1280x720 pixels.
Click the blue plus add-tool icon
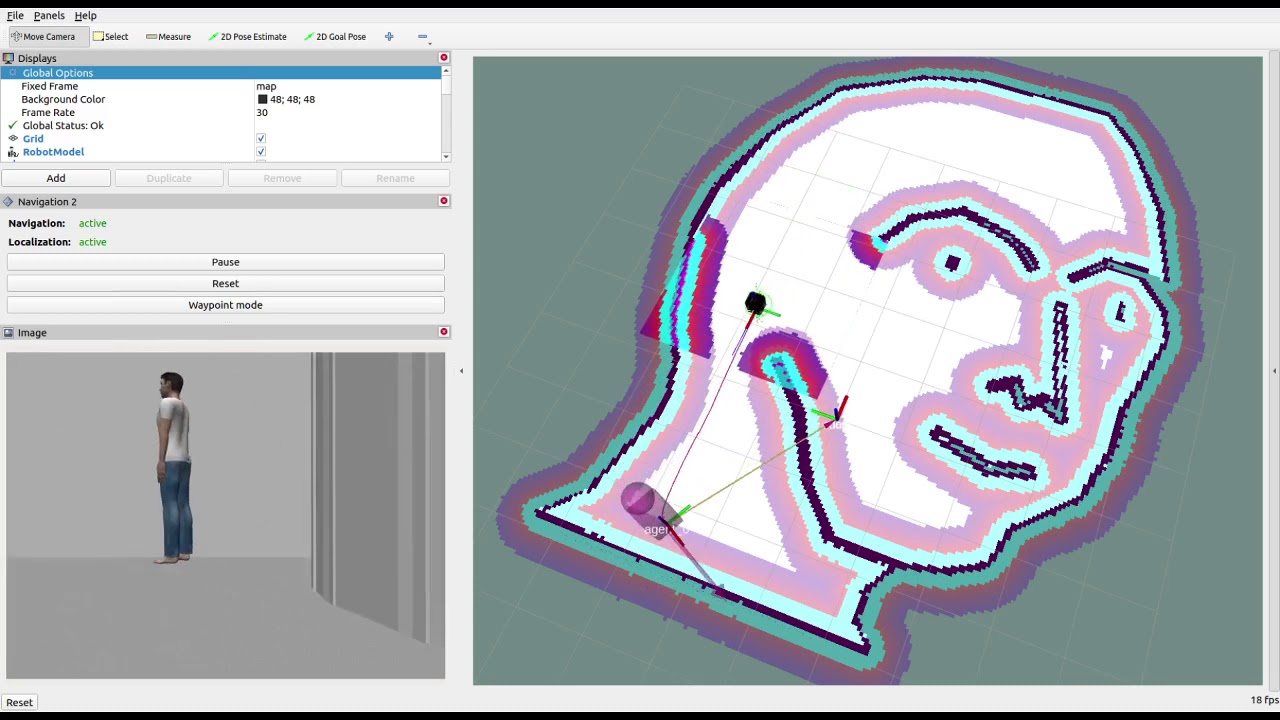tap(389, 37)
